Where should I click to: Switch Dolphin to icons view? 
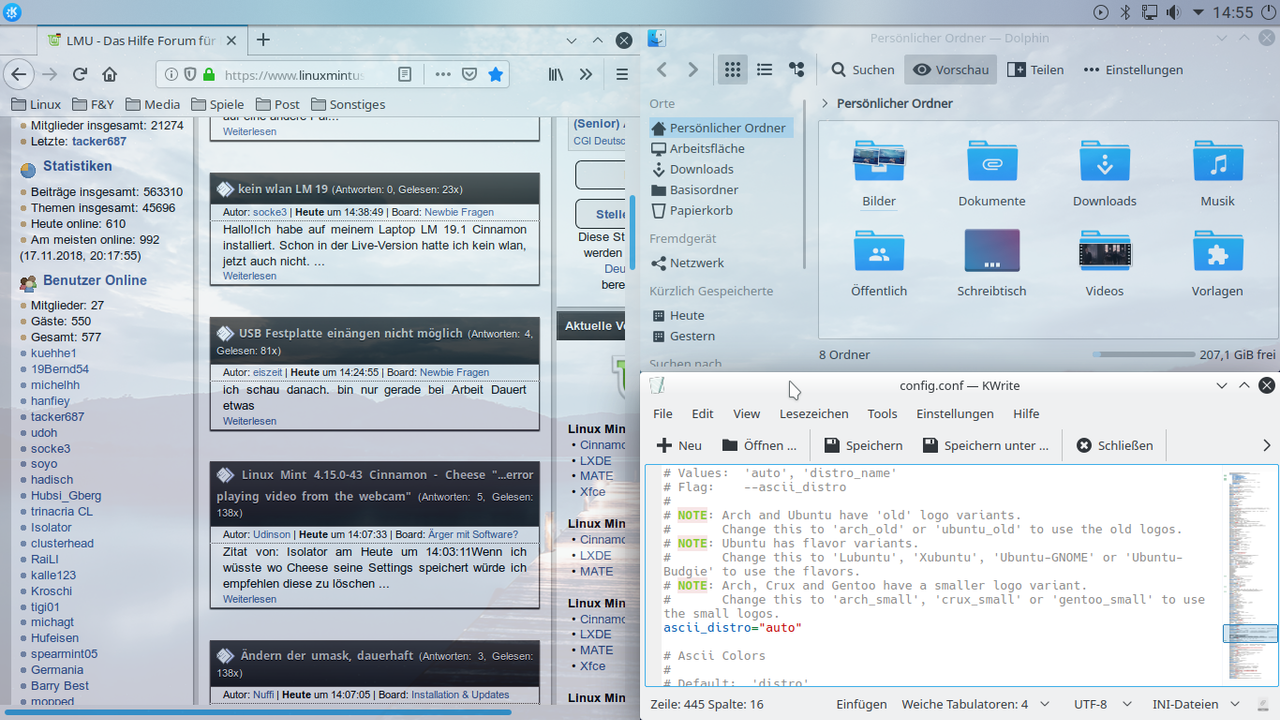(733, 70)
